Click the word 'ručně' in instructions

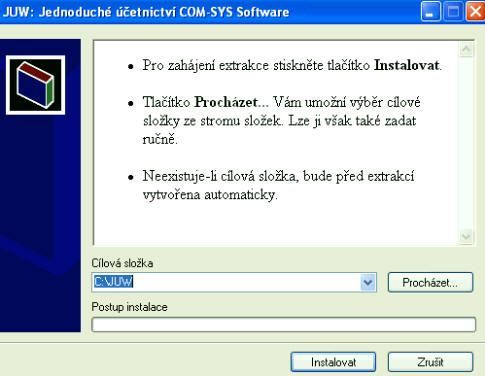159,139
